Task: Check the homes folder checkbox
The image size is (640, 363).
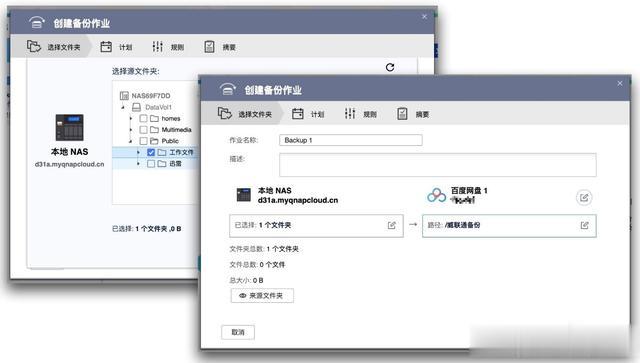Action: pyautogui.click(x=143, y=118)
